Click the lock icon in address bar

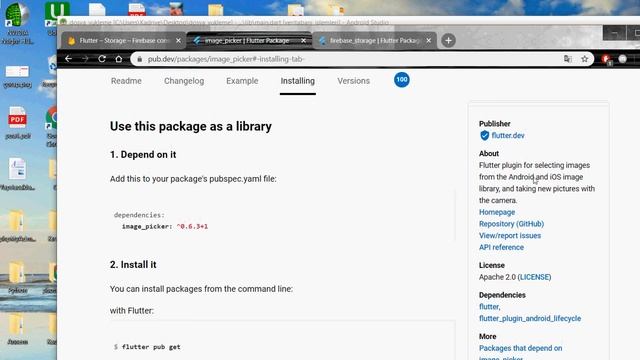(x=140, y=59)
